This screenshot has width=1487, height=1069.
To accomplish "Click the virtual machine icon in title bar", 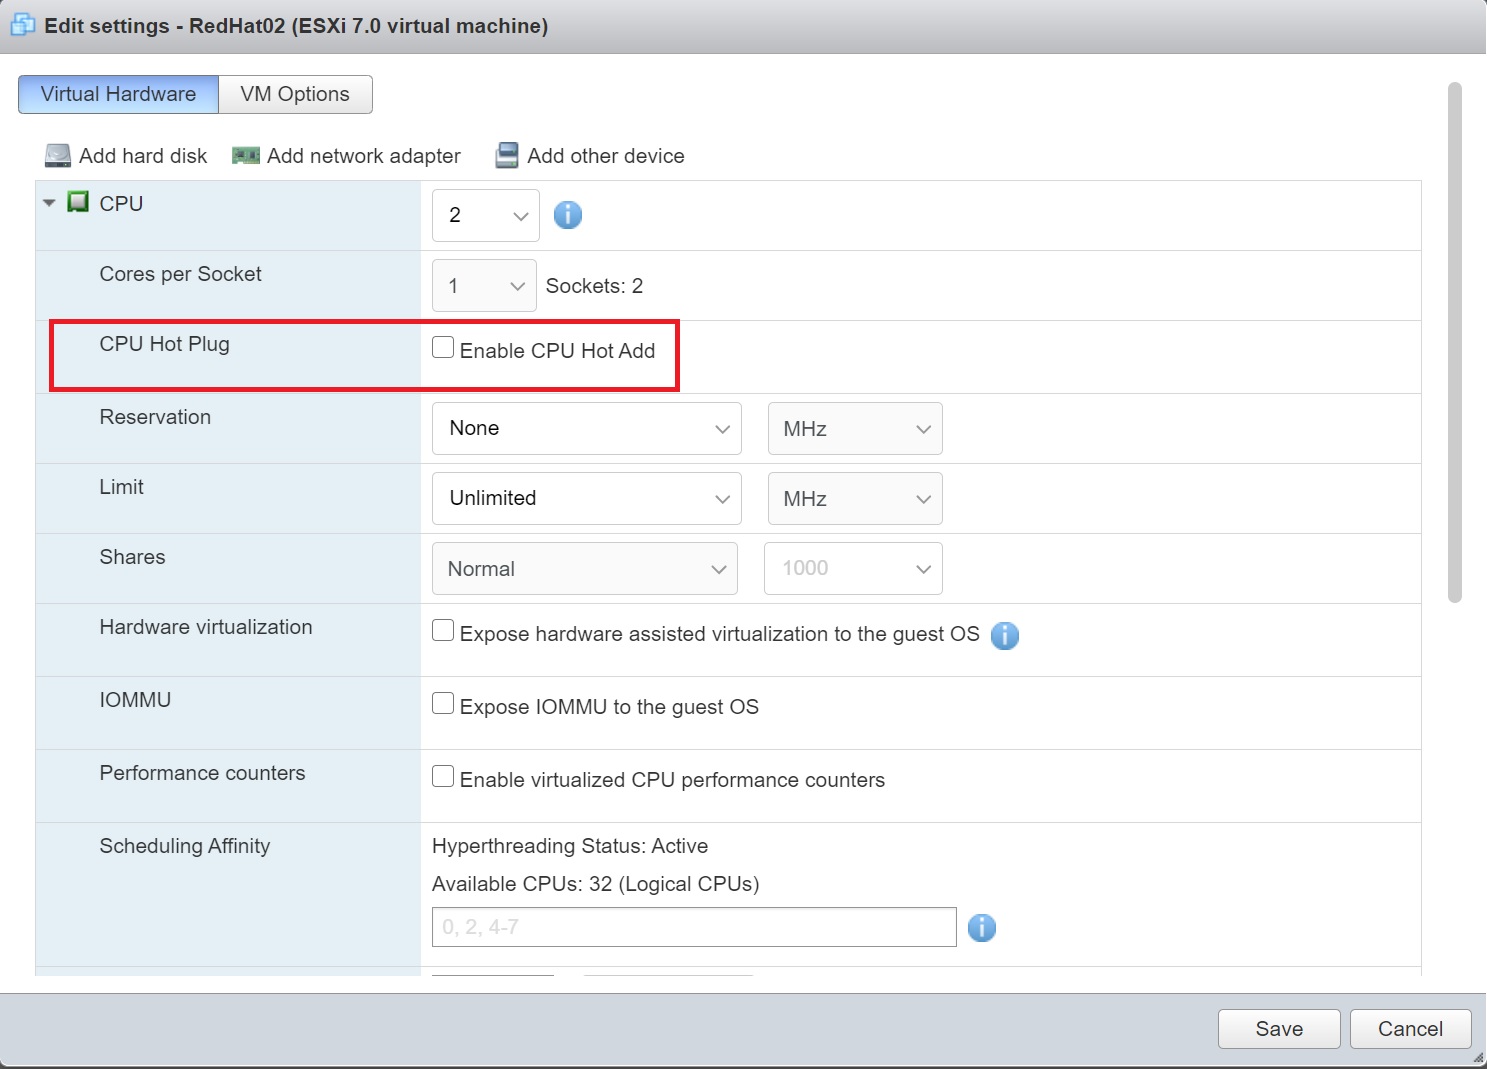I will tap(22, 25).
